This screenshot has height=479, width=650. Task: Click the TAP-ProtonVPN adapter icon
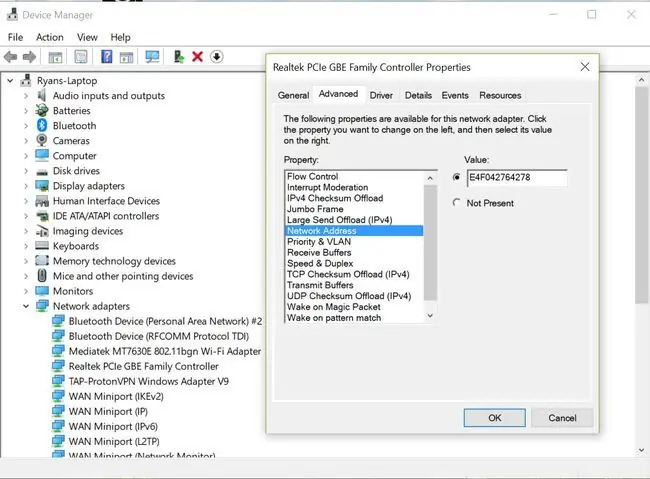coord(58,381)
